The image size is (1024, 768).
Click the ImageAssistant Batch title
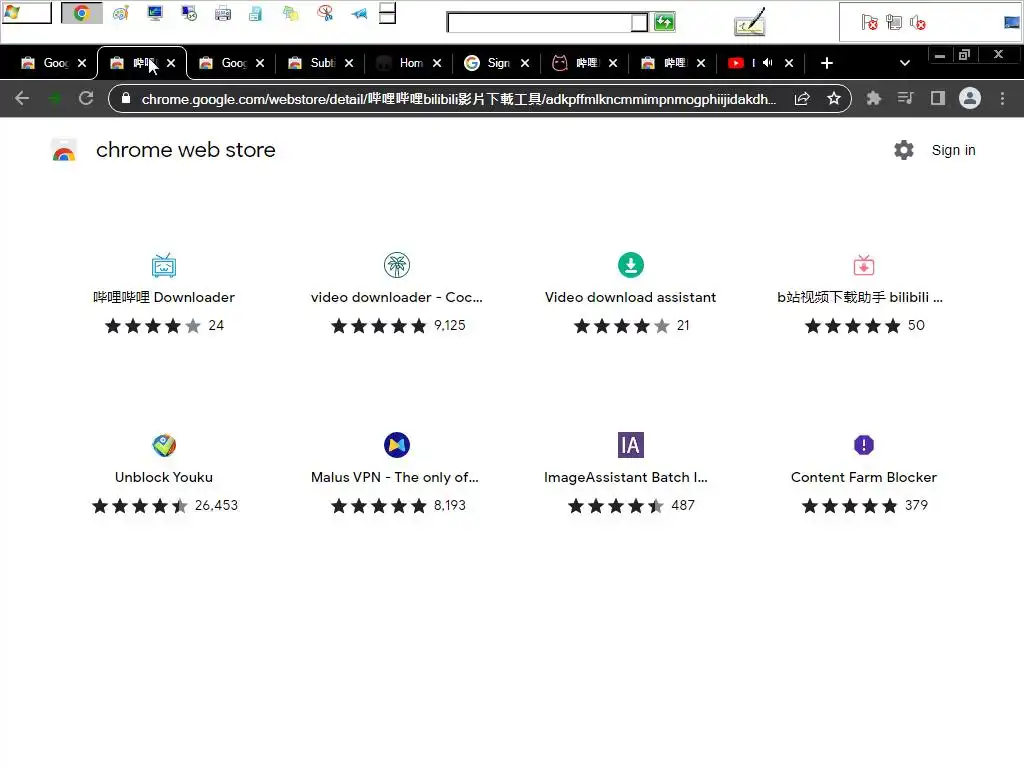click(x=626, y=477)
